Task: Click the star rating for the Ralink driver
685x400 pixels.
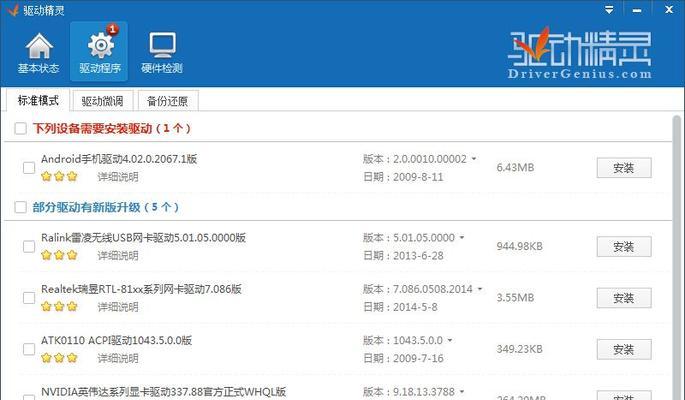Action: point(59,255)
